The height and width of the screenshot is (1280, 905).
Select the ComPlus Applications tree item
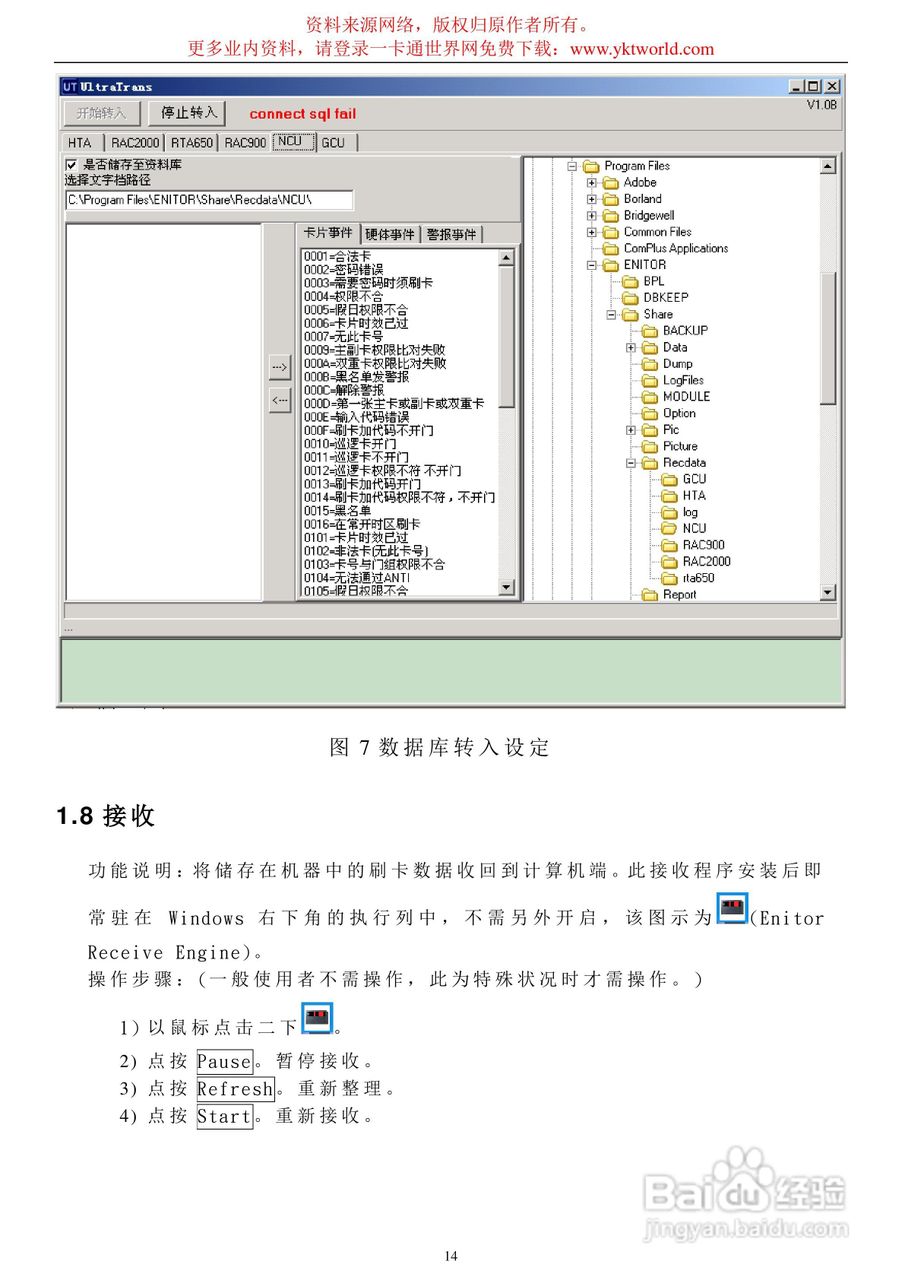675,248
